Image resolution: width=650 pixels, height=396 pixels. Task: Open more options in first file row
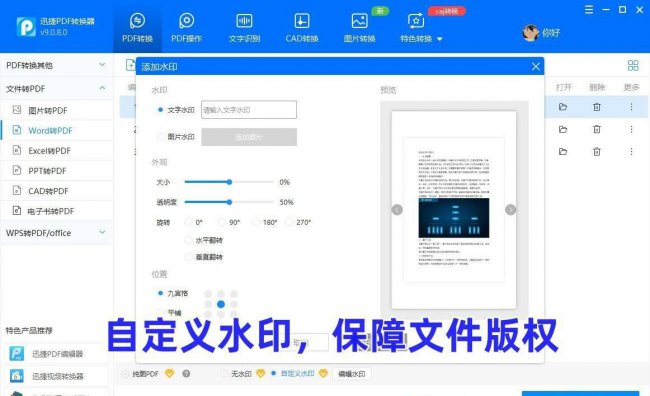[631, 107]
